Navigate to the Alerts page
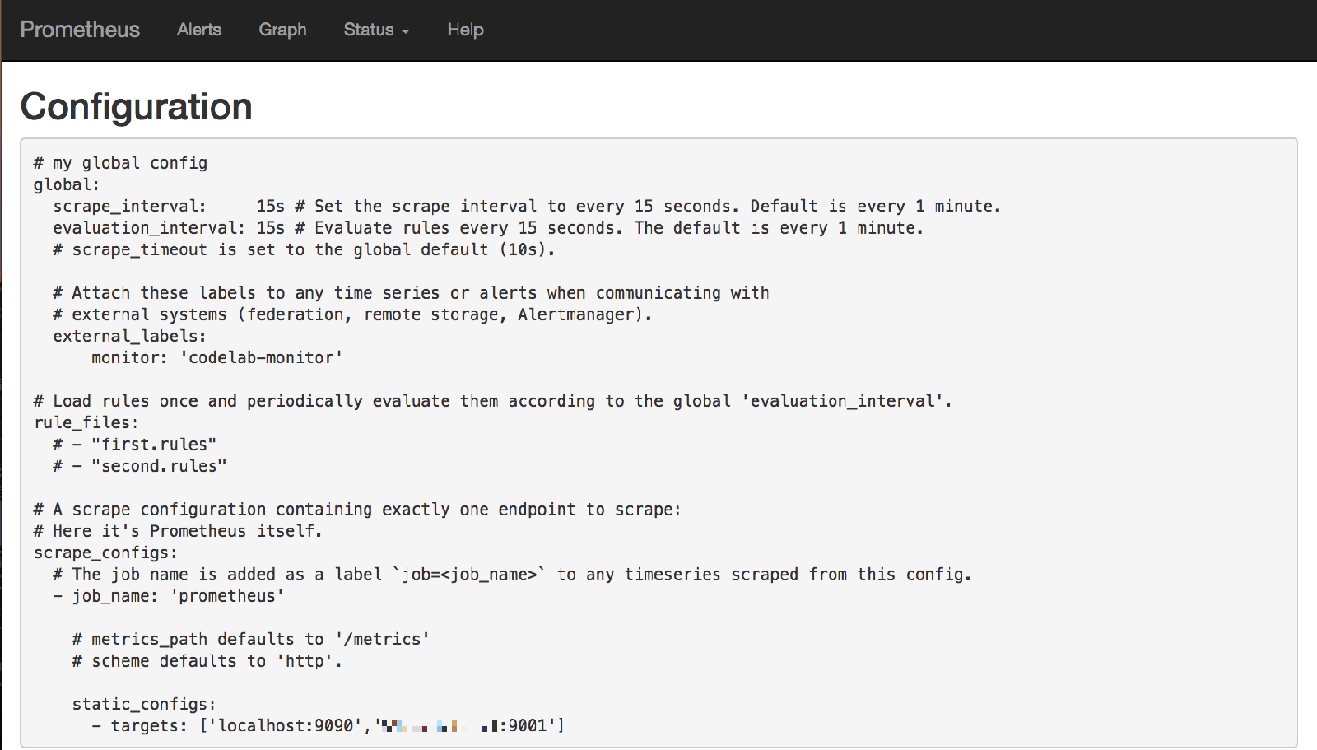Image resolution: width=1317 pixels, height=750 pixels. (199, 30)
